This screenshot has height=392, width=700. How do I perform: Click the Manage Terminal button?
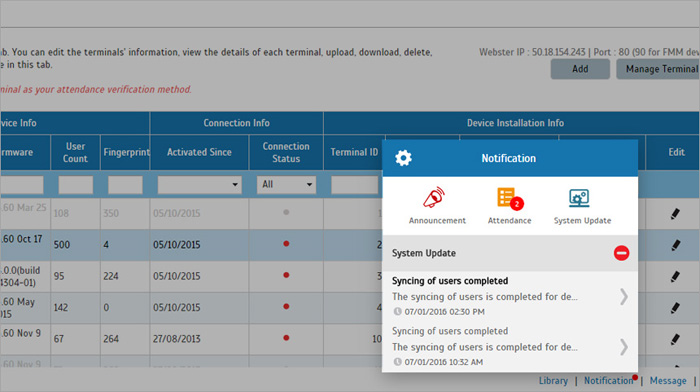point(658,69)
